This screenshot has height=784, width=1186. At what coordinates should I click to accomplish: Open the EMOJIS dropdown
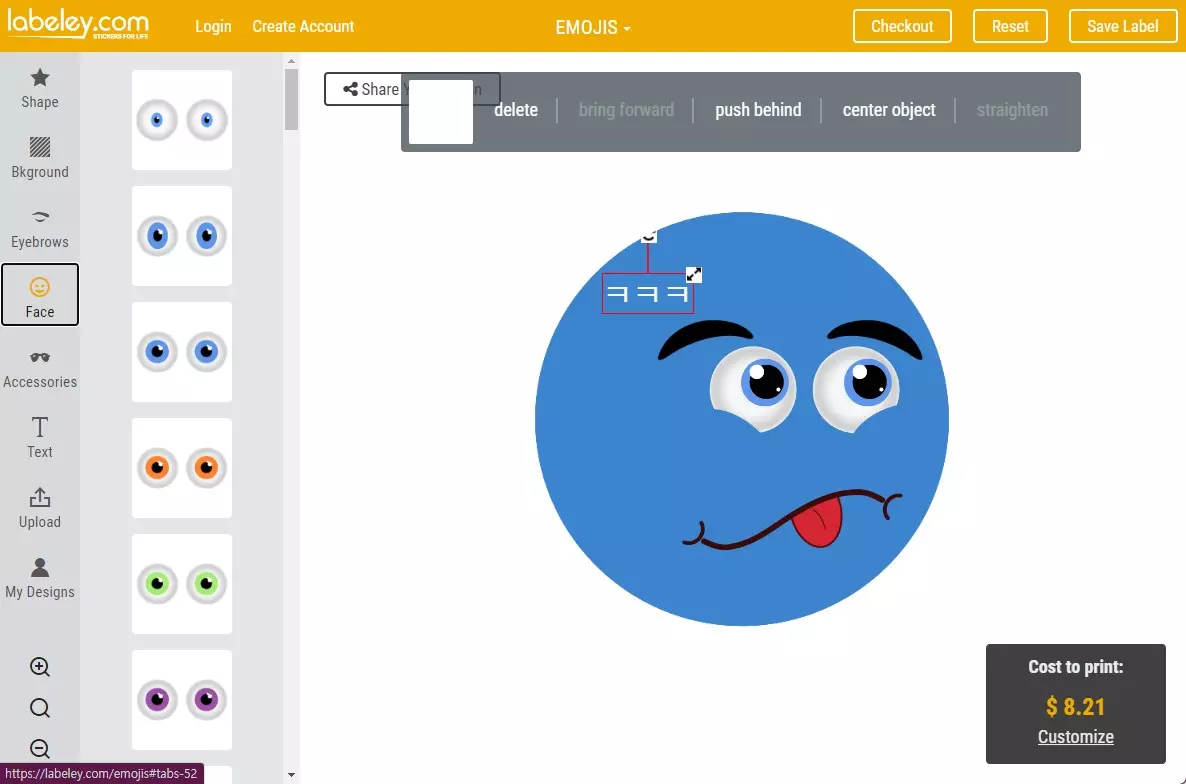592,27
